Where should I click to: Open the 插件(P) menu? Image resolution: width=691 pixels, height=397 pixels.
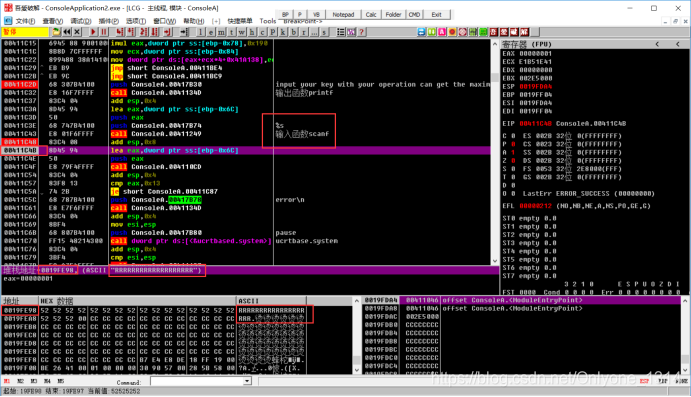(x=108, y=21)
